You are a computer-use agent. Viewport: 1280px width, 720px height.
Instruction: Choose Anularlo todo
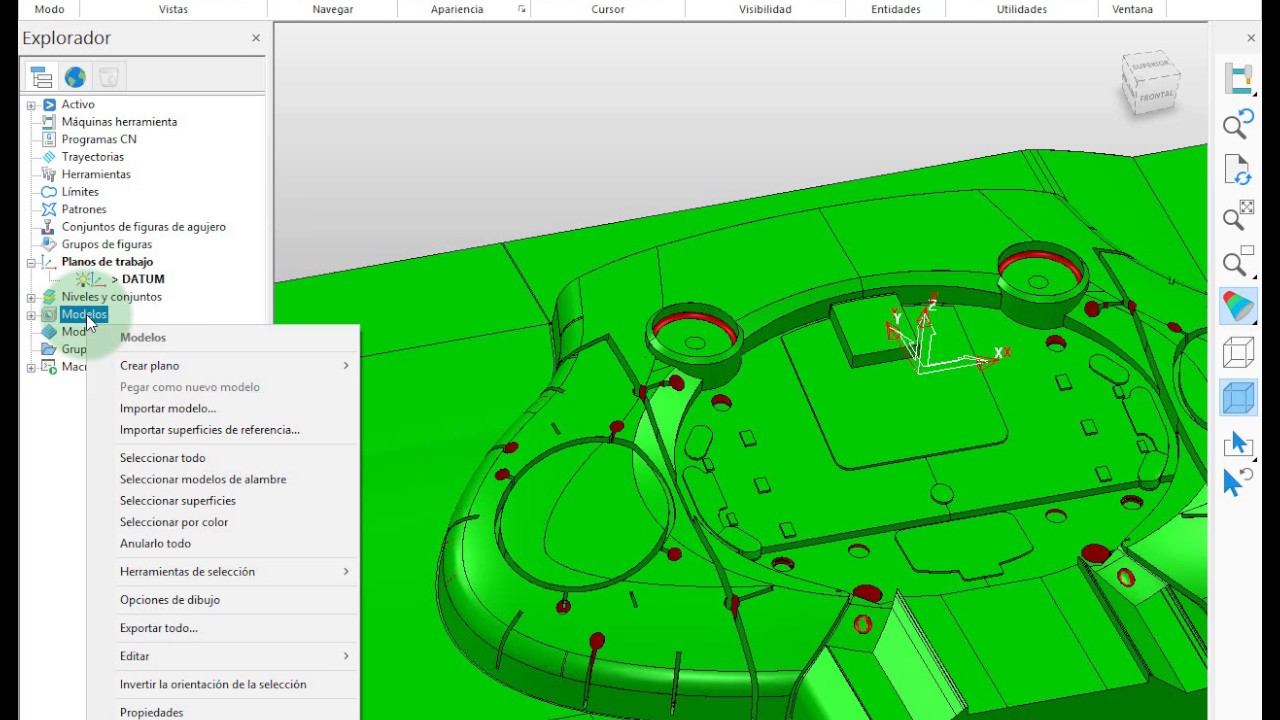[155, 543]
